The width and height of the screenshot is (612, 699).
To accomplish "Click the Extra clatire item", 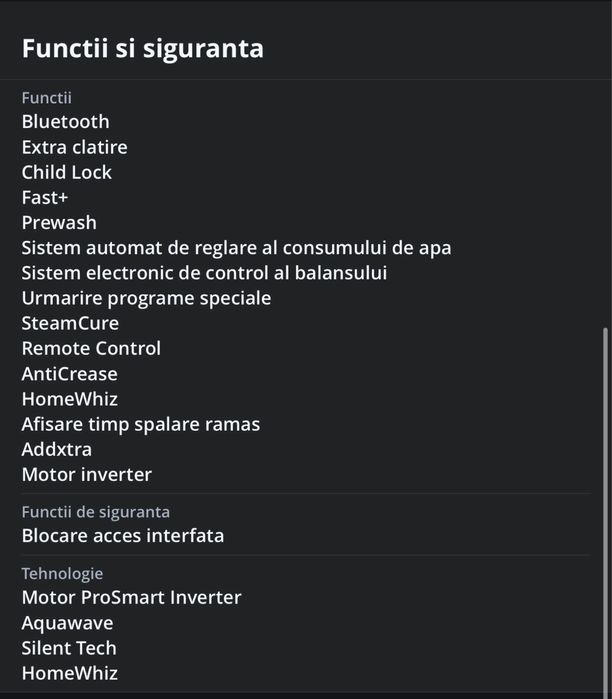I will [74, 147].
